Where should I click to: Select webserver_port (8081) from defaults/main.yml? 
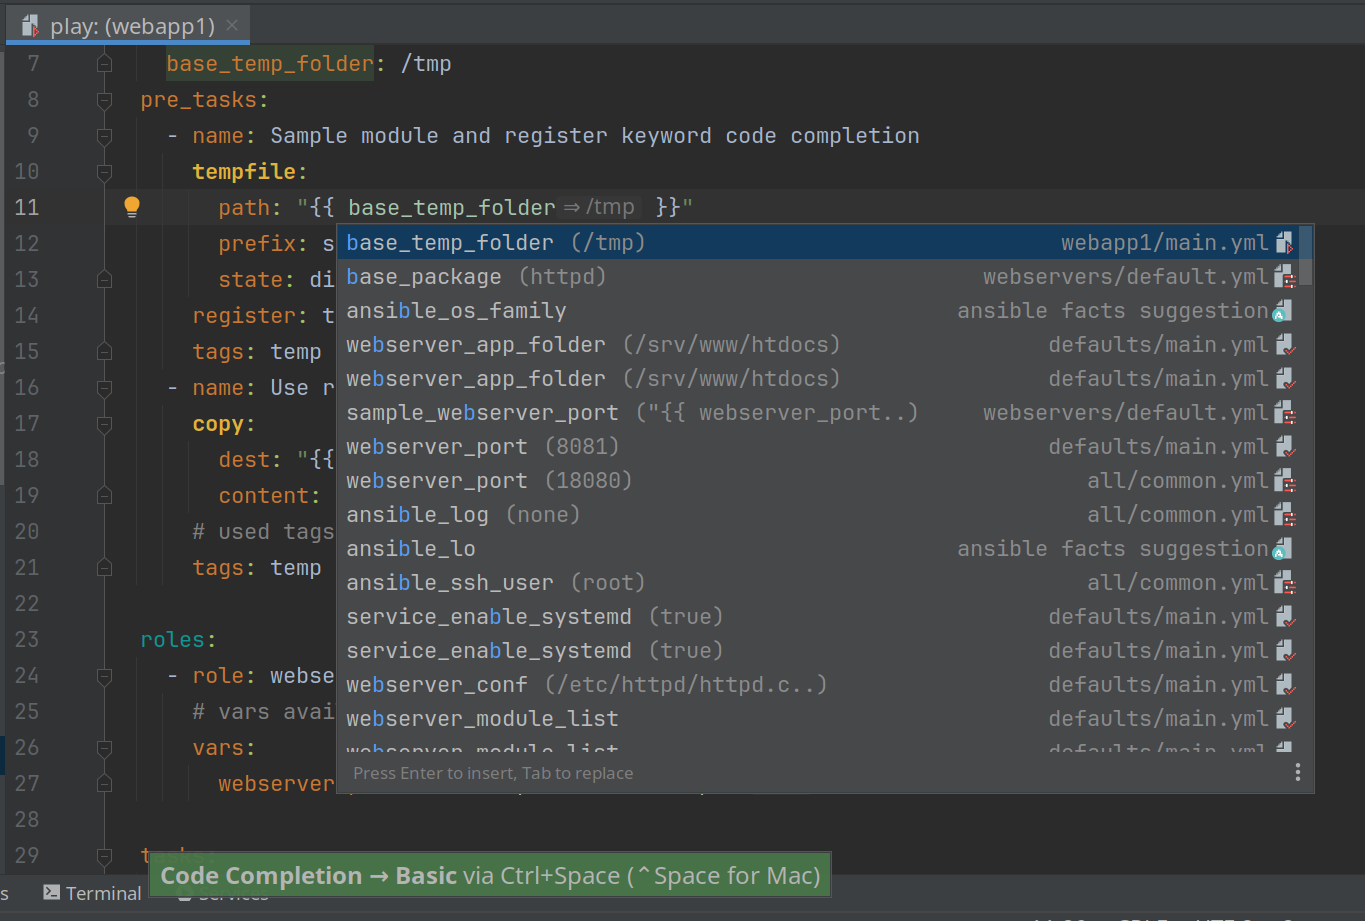coord(819,446)
